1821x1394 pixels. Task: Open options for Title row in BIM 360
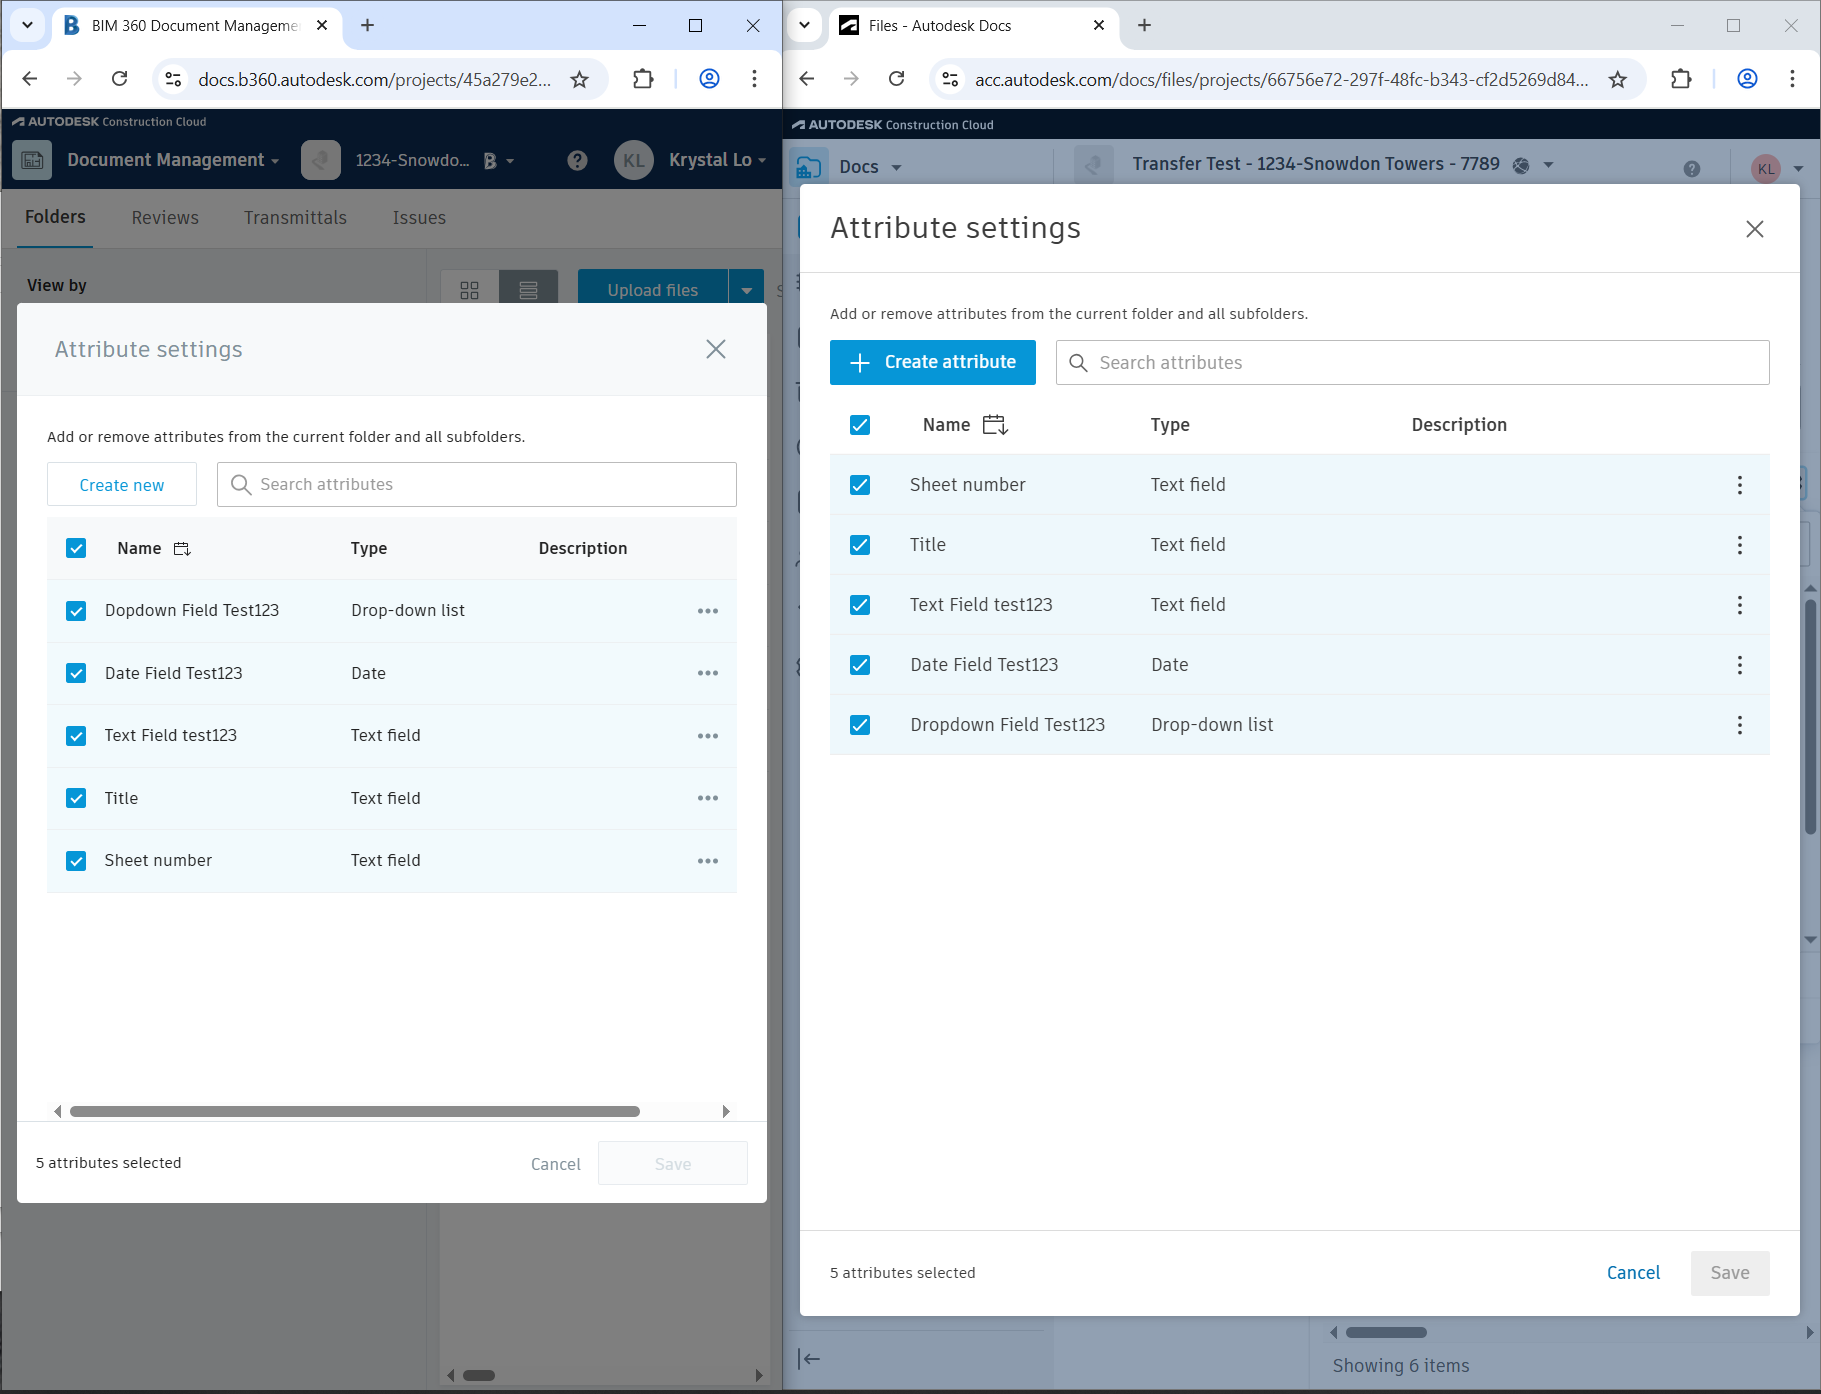coord(708,798)
